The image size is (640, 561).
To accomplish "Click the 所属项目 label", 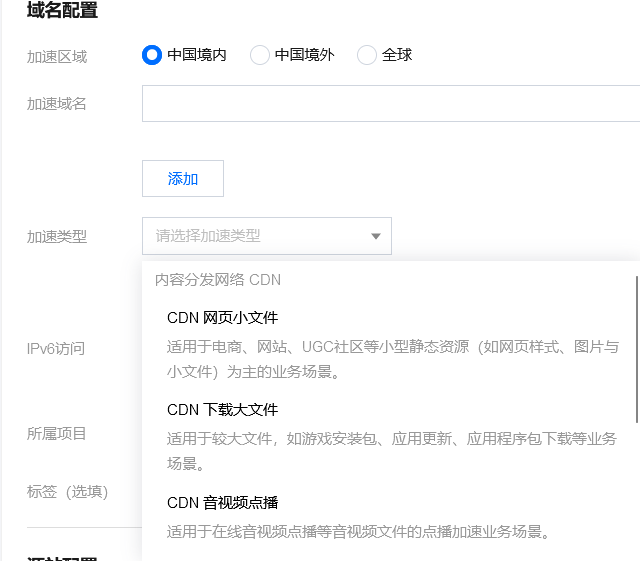I will (57, 434).
